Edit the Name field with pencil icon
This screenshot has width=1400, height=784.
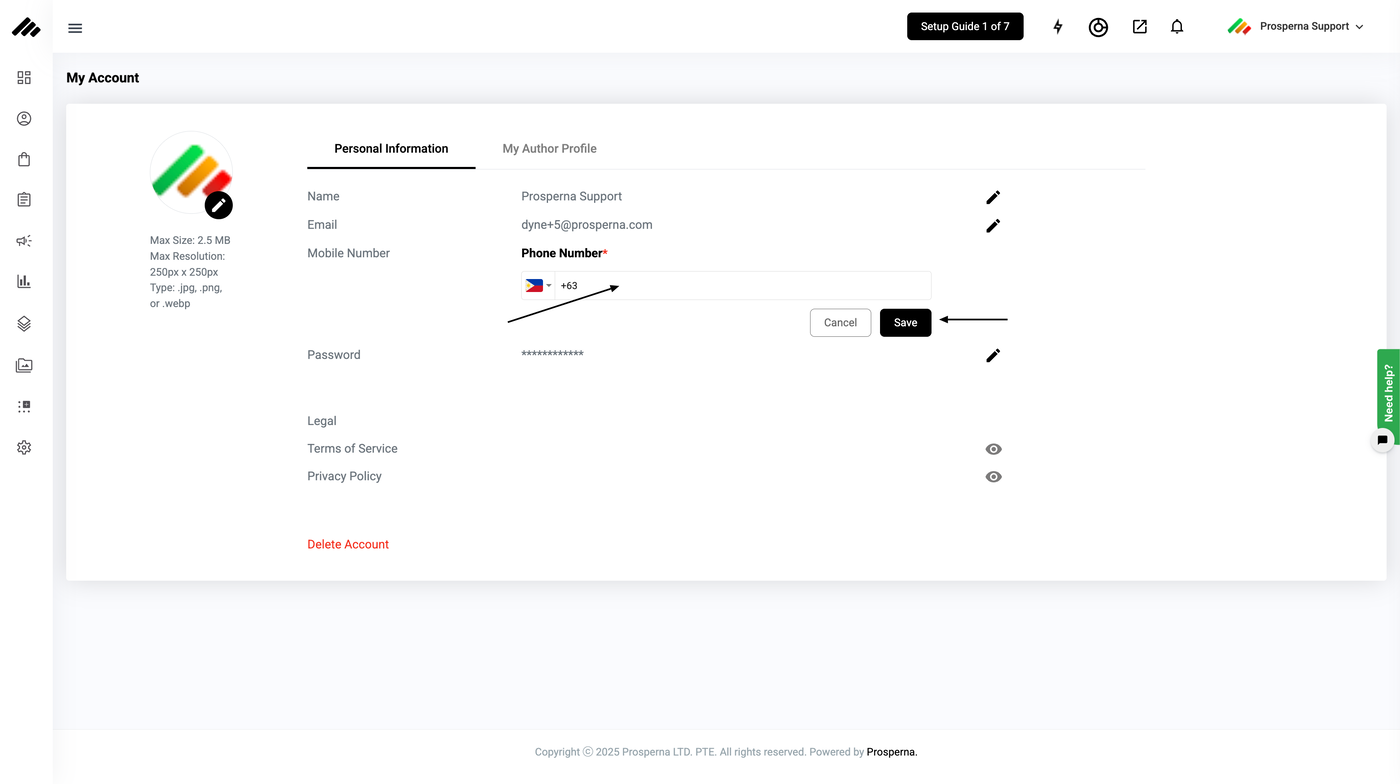click(993, 197)
